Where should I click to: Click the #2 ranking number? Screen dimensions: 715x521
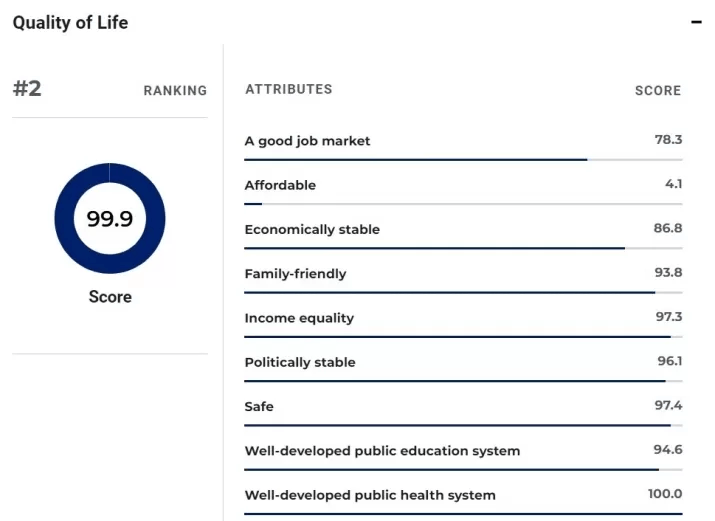[27, 88]
